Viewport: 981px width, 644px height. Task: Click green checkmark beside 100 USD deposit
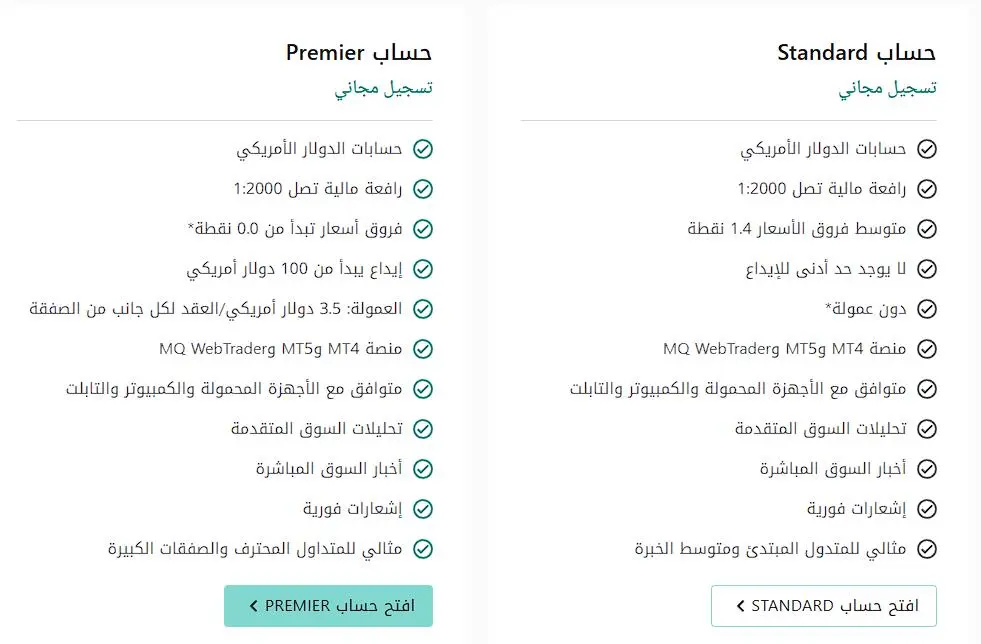point(423,269)
